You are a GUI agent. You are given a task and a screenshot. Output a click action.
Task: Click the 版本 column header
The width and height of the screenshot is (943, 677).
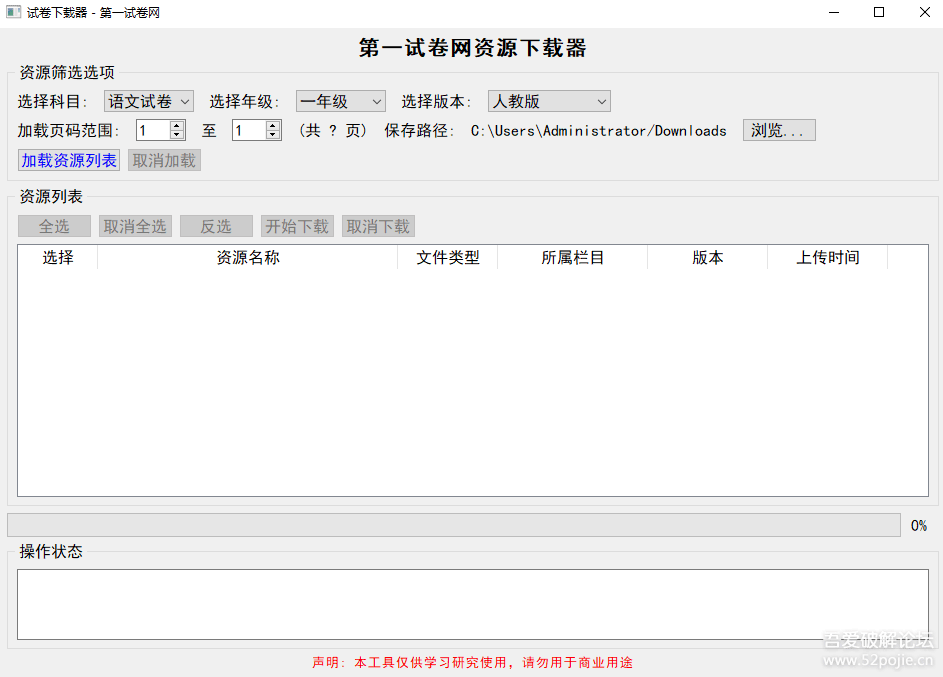click(708, 257)
